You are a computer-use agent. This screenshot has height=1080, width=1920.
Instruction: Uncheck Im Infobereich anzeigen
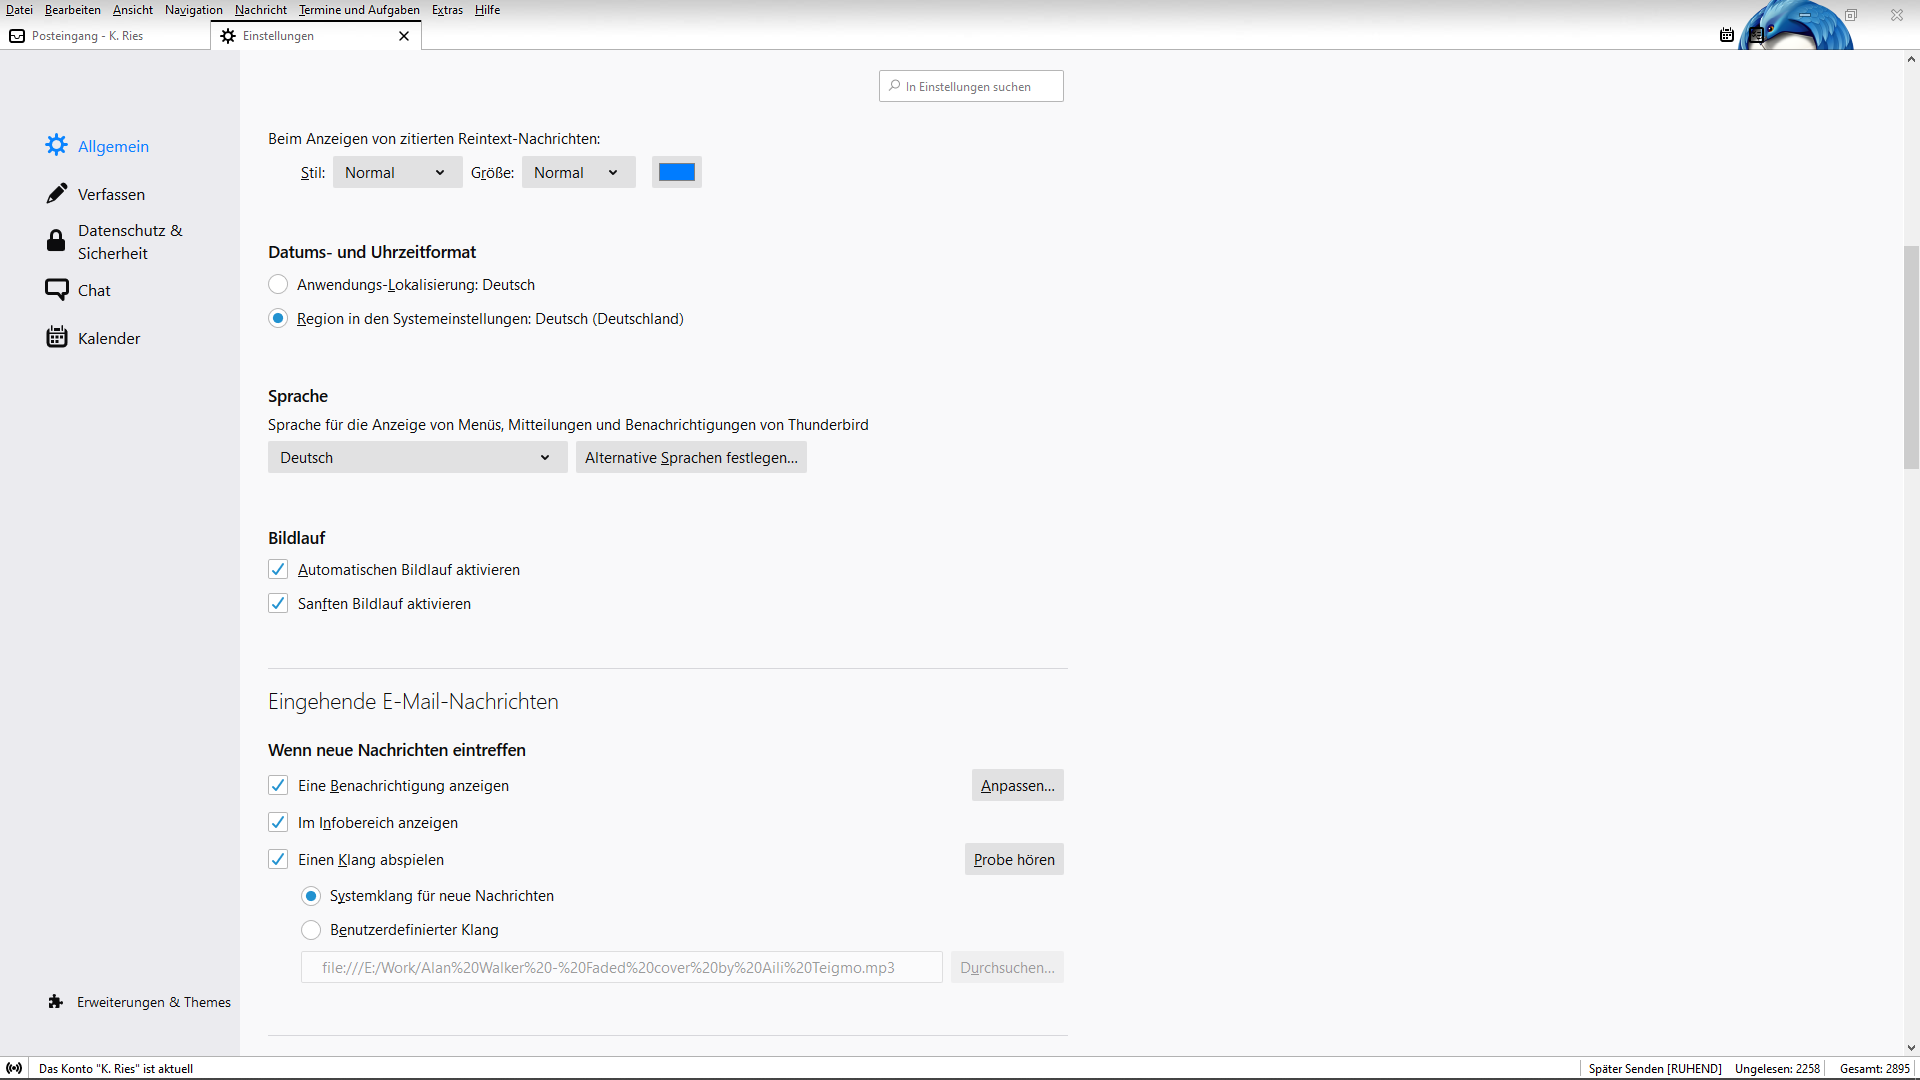click(278, 822)
